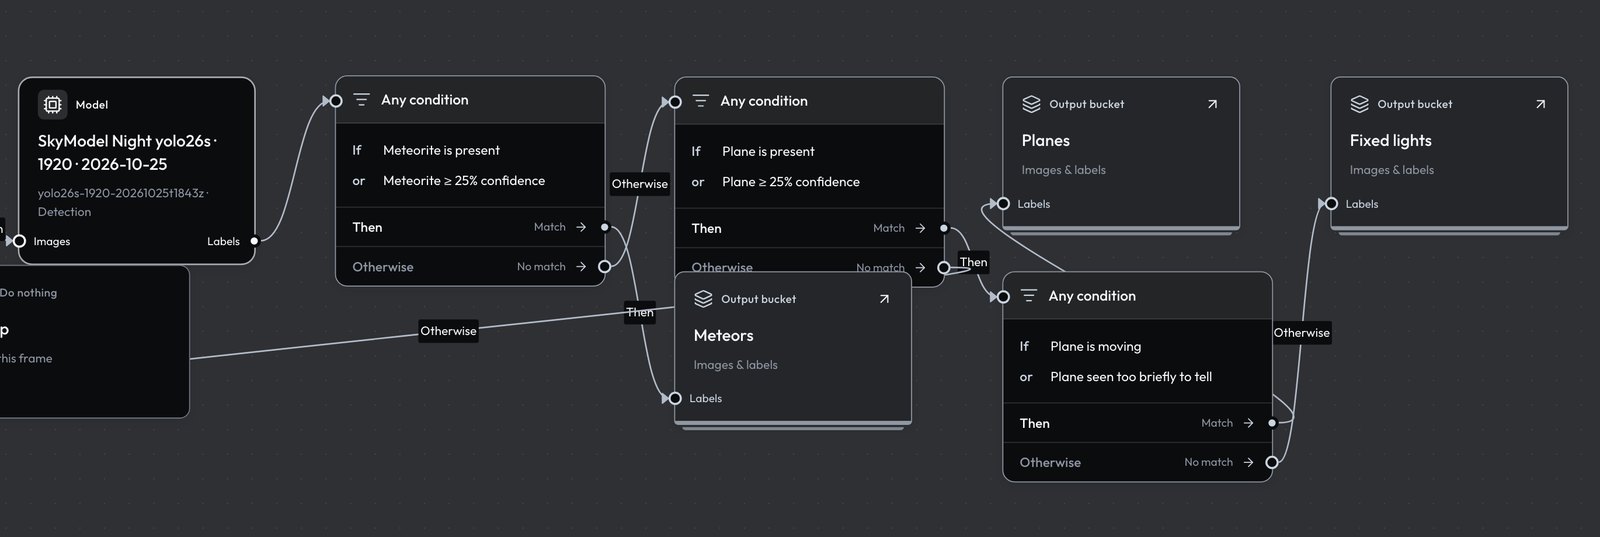Image resolution: width=1600 pixels, height=537 pixels.
Task: Click the Fixed lights bucket title
Action: pyautogui.click(x=1390, y=141)
